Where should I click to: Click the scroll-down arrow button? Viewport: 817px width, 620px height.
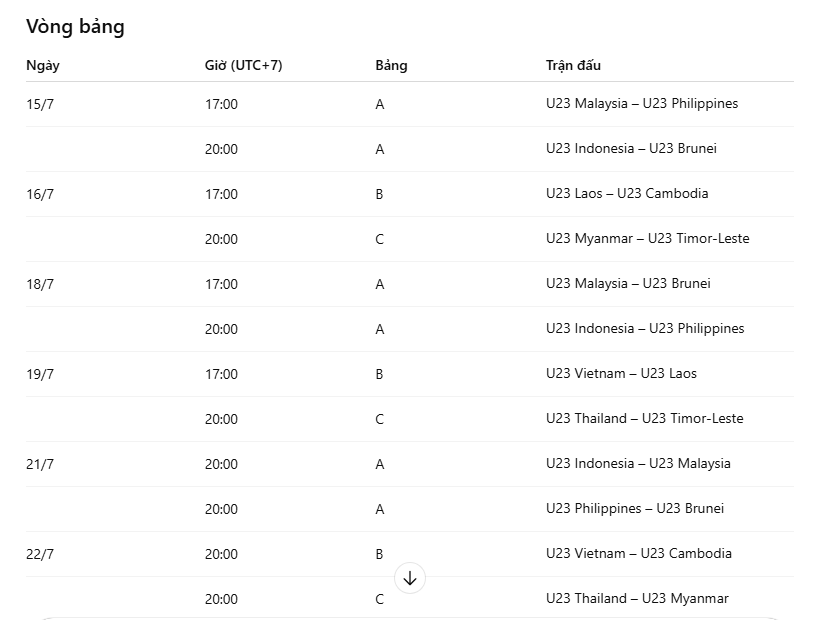coord(410,578)
